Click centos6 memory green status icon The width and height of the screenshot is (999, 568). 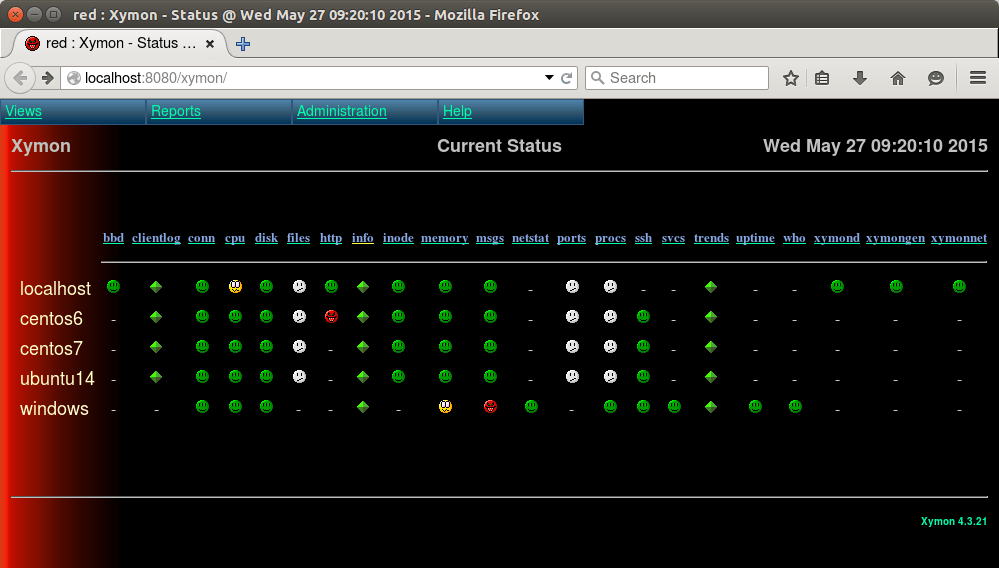click(445, 316)
